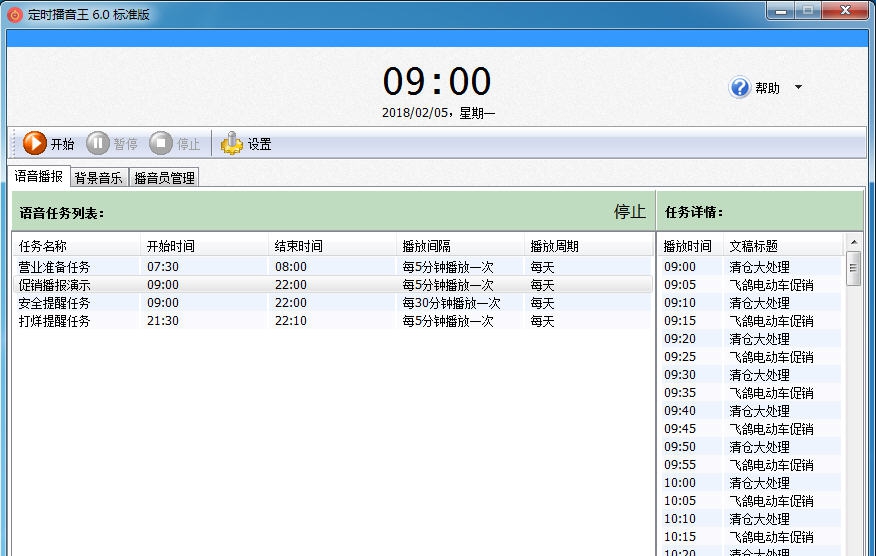Click the Stop (停止) toolbar button

(174, 144)
